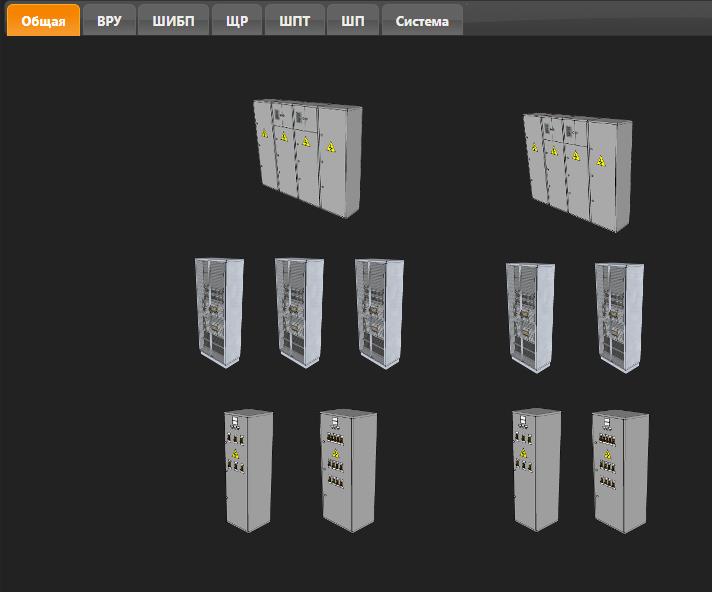Select the third bottom-row control cabinet from left
Screen dimensions: 712x592
click(536, 467)
